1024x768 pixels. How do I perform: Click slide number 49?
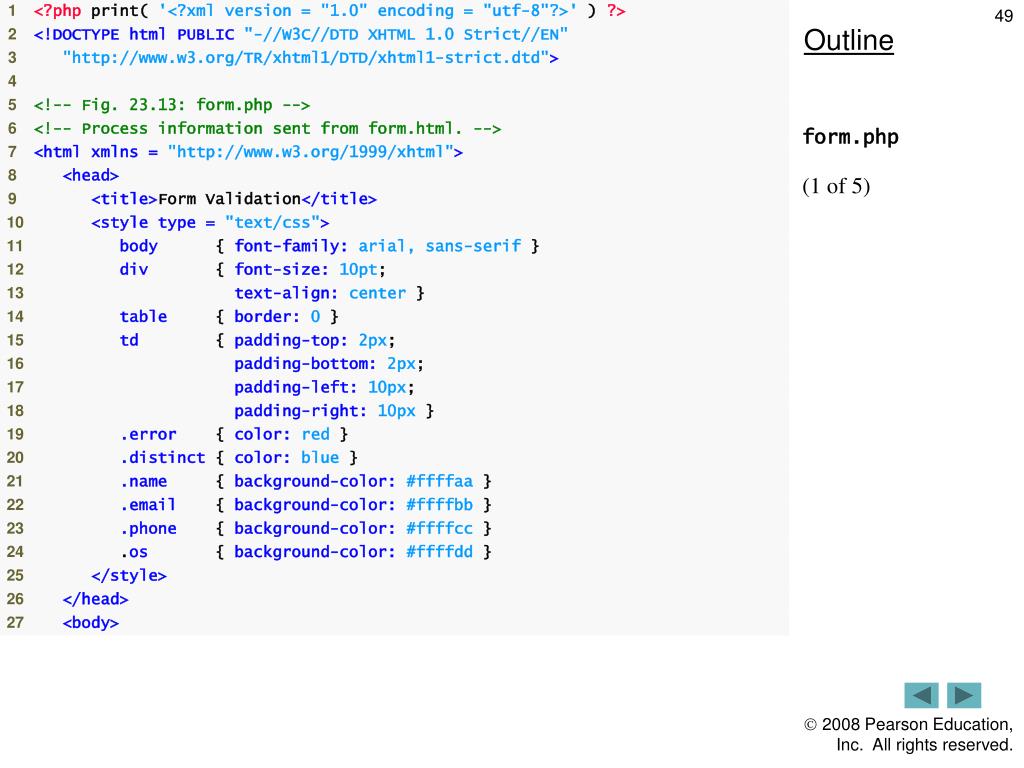1003,16
